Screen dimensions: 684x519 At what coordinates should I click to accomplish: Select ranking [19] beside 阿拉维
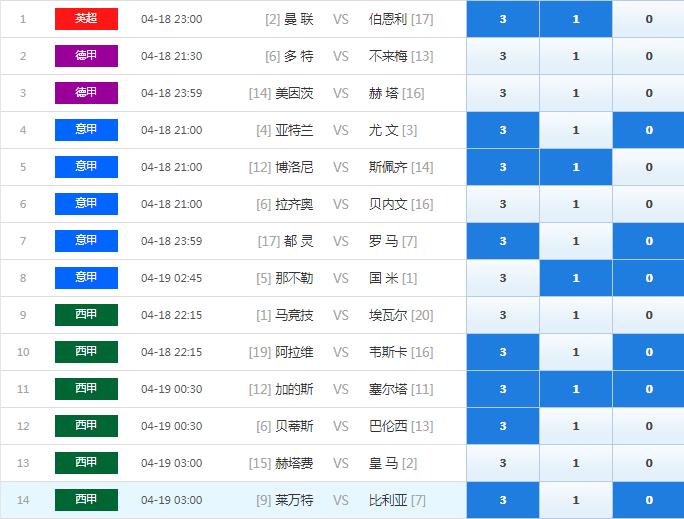[x=260, y=352]
